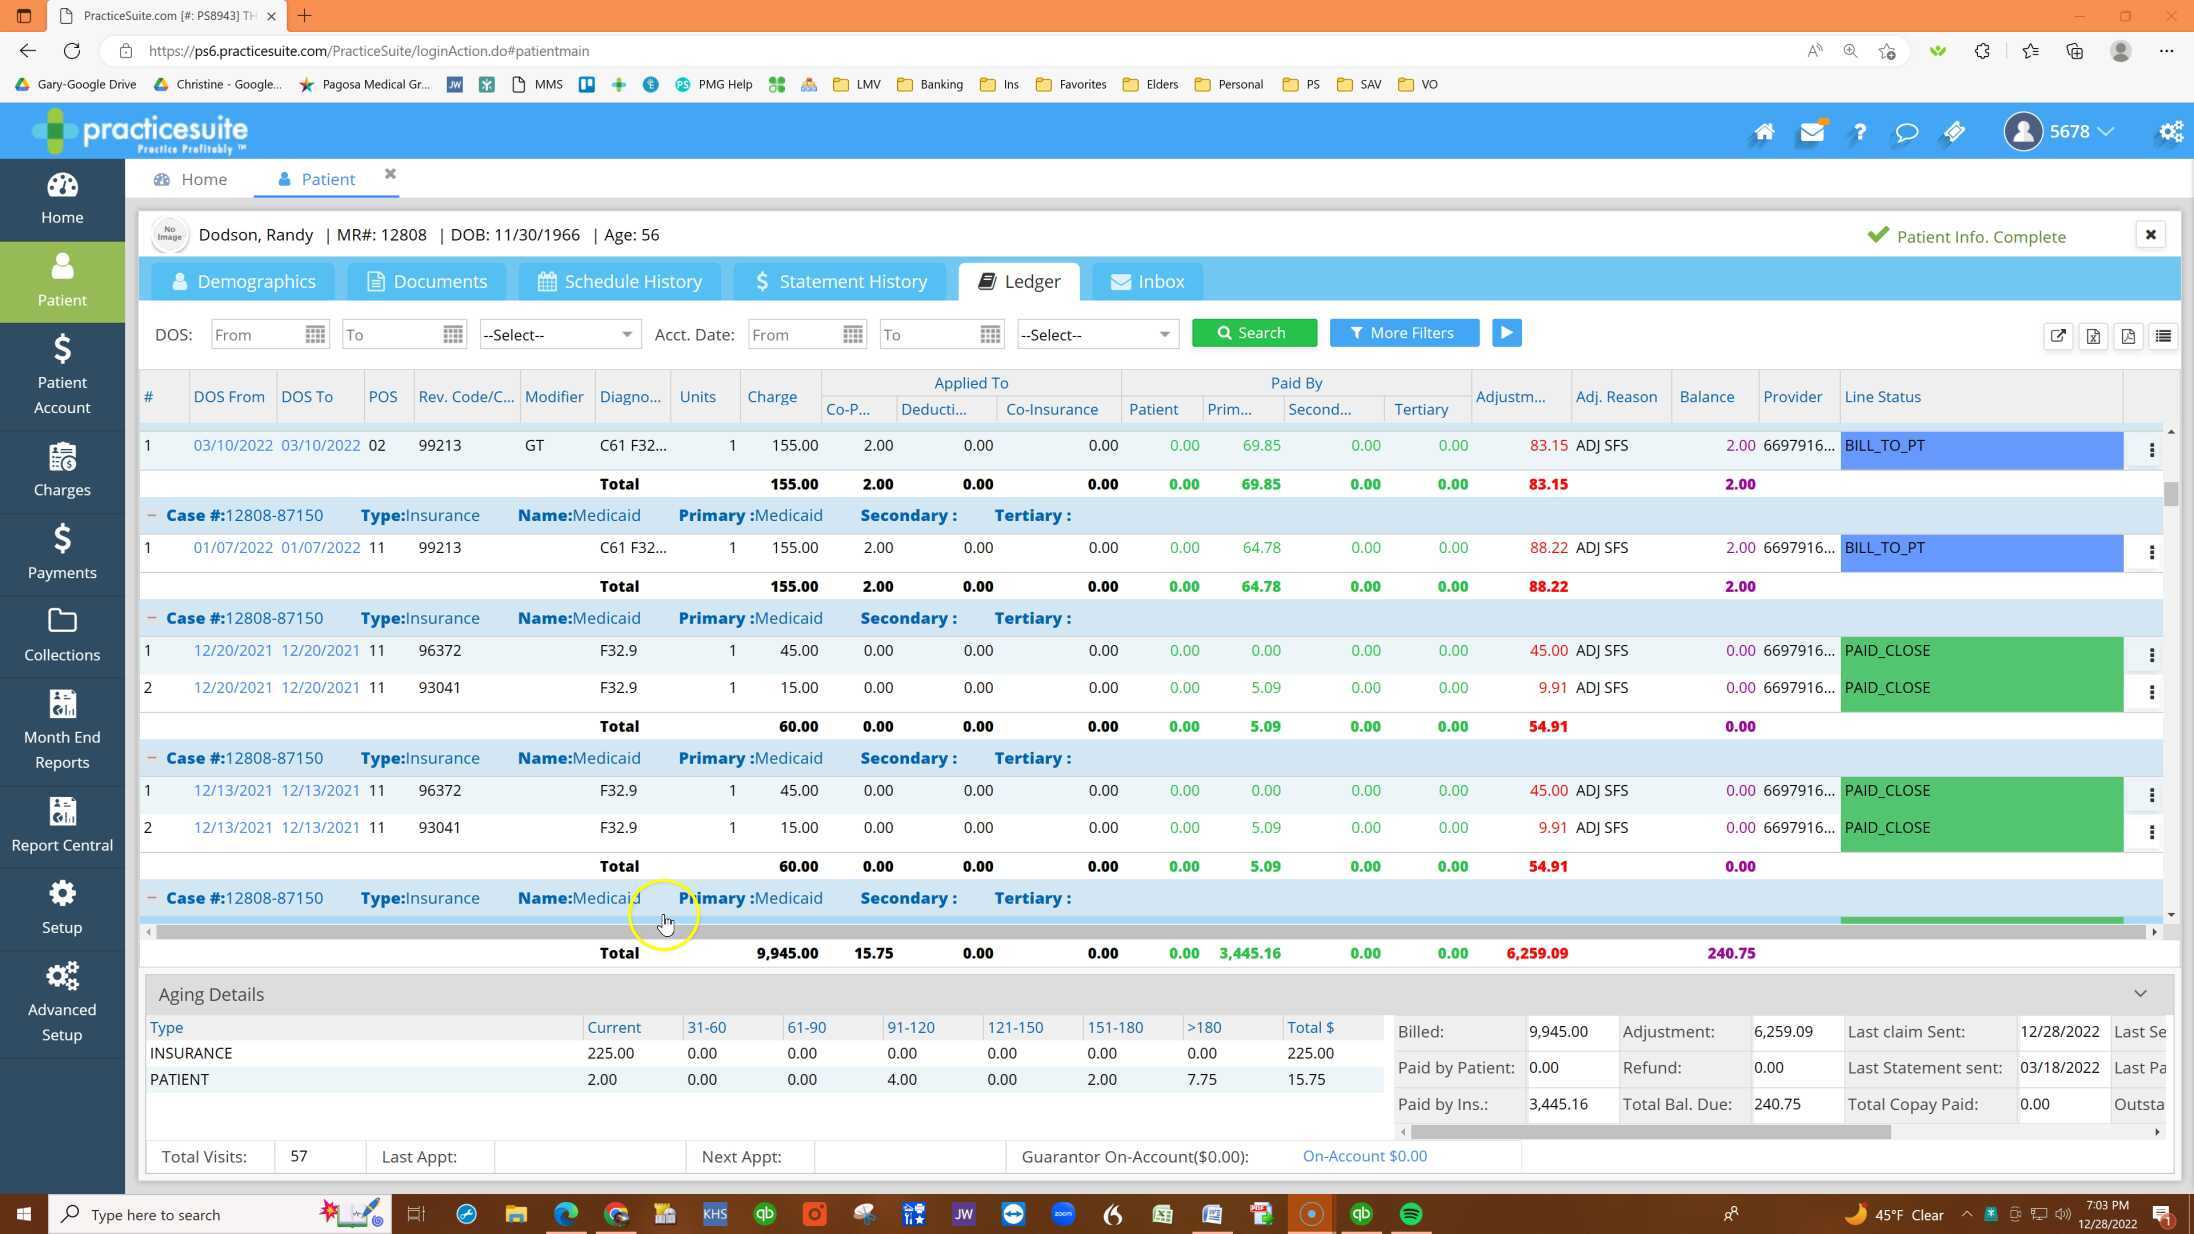Export ledger as PDF
The height and width of the screenshot is (1234, 2194).
click(2127, 337)
